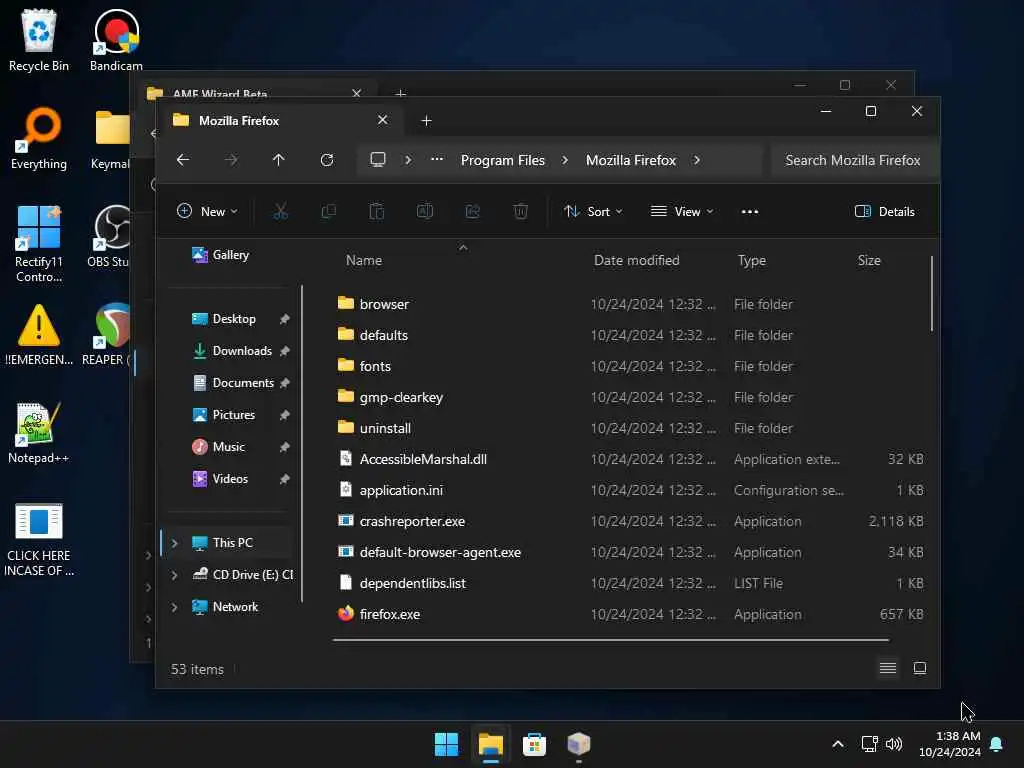The height and width of the screenshot is (768, 1024).
Task: Select the Bandicam desktop shortcut
Action: 116,40
